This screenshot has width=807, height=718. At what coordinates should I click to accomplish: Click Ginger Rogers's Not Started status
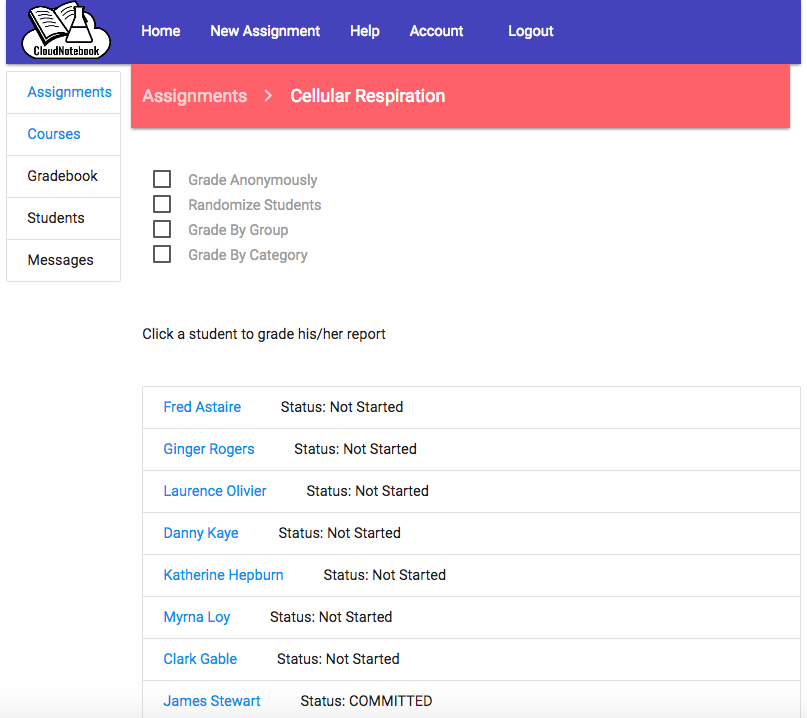(x=356, y=449)
